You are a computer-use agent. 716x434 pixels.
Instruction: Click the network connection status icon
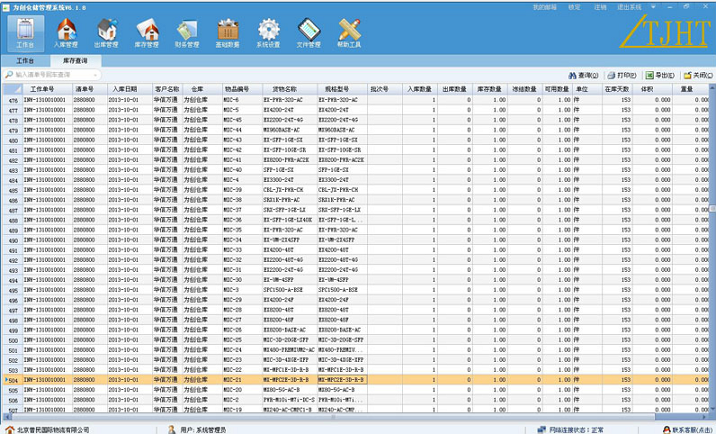tap(542, 430)
